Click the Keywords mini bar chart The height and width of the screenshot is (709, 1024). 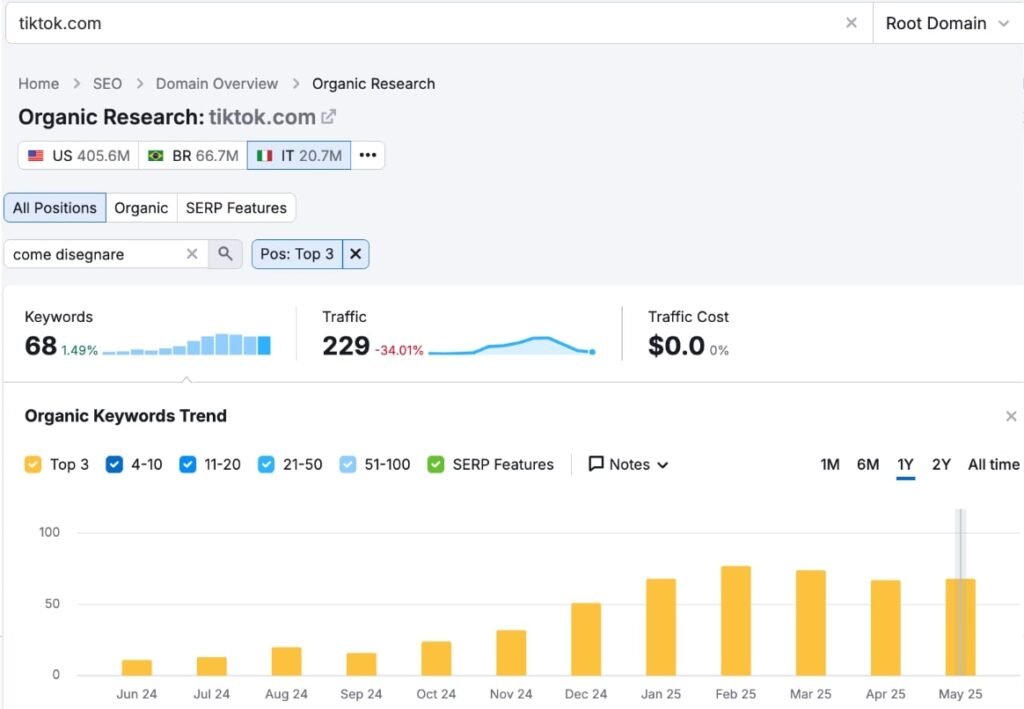coord(187,344)
